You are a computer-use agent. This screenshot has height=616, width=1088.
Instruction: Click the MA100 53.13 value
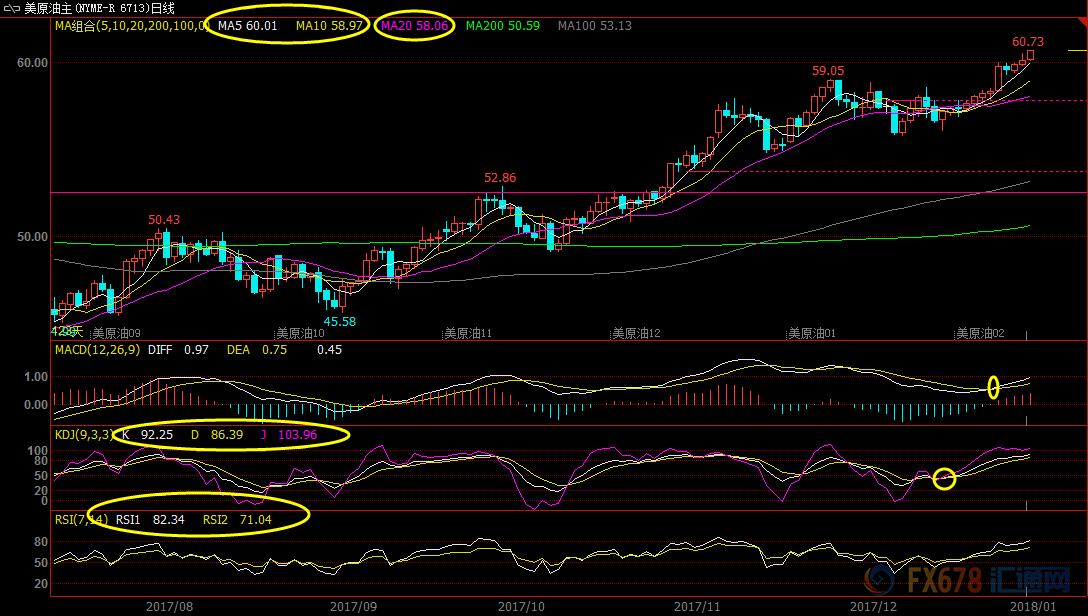595,26
